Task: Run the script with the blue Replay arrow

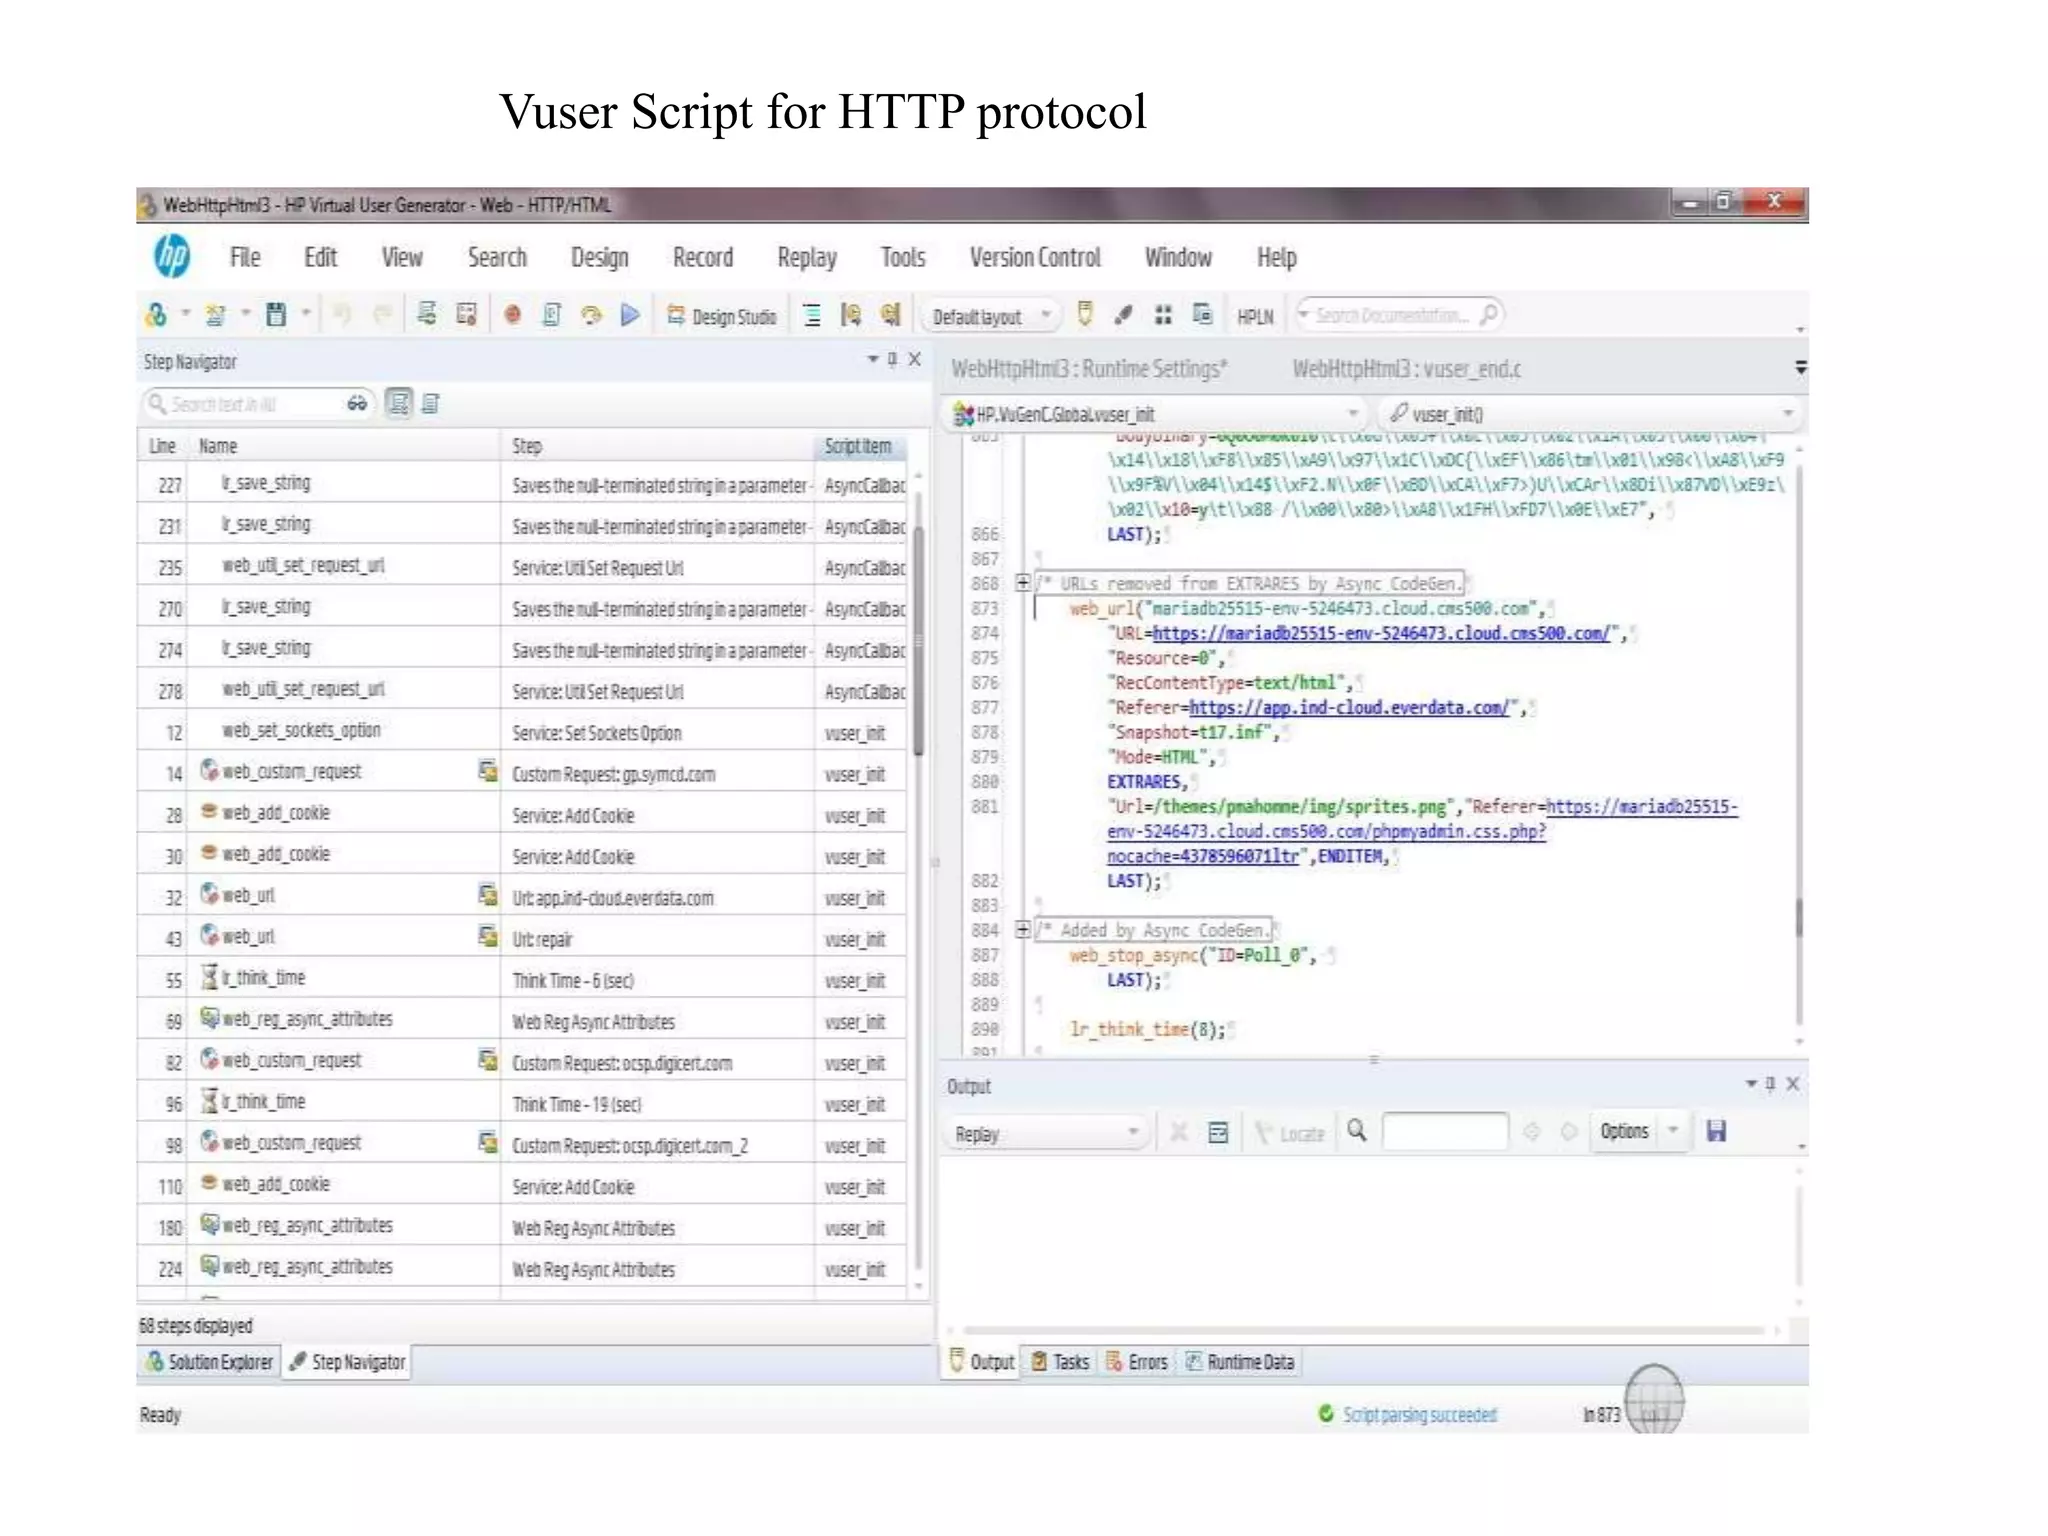Action: [x=630, y=316]
